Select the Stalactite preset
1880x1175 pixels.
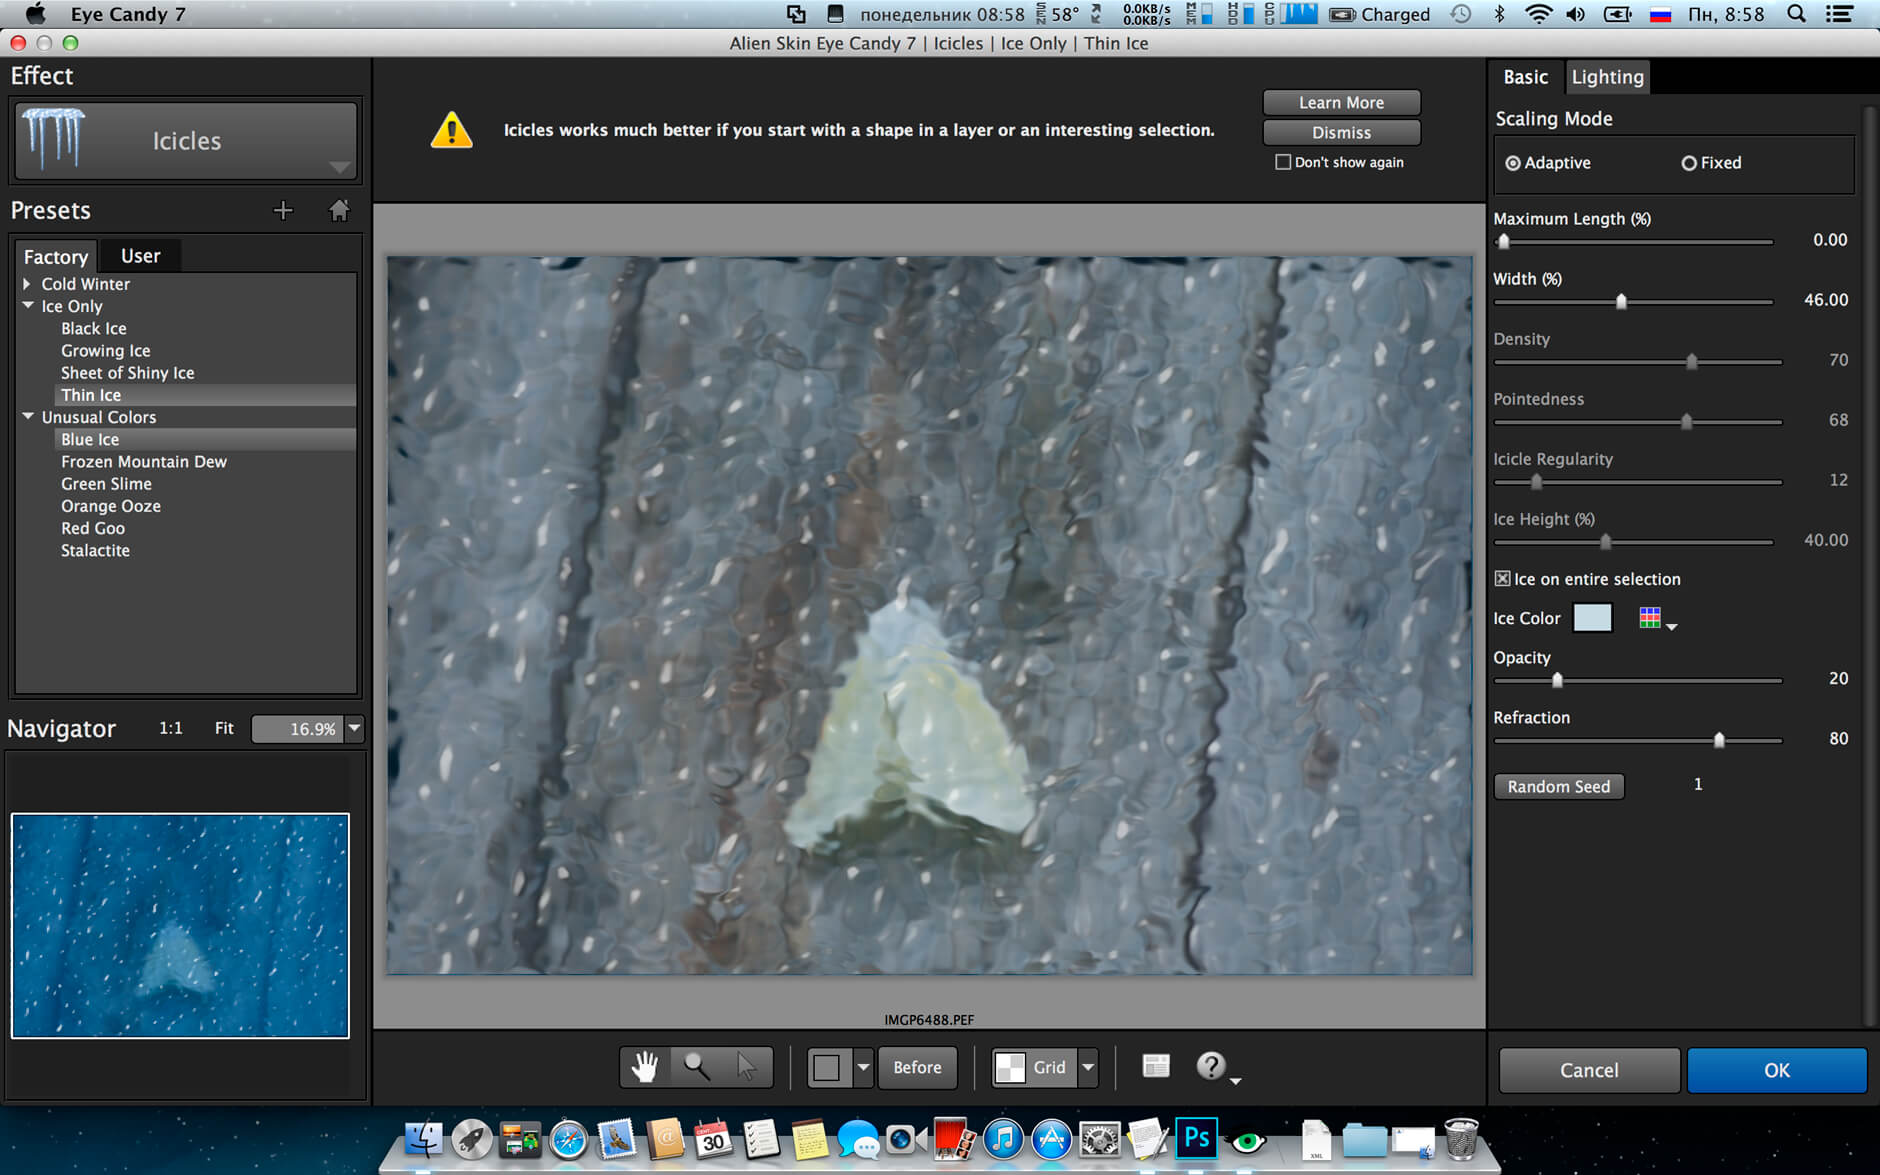click(x=95, y=550)
